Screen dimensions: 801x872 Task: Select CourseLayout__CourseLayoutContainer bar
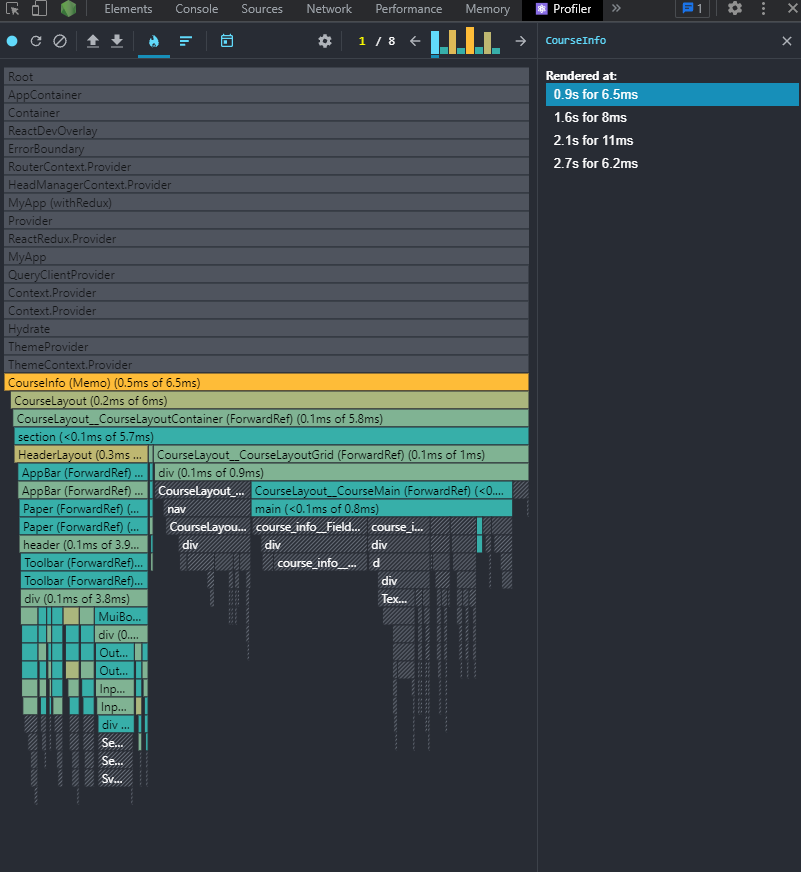[271, 419]
